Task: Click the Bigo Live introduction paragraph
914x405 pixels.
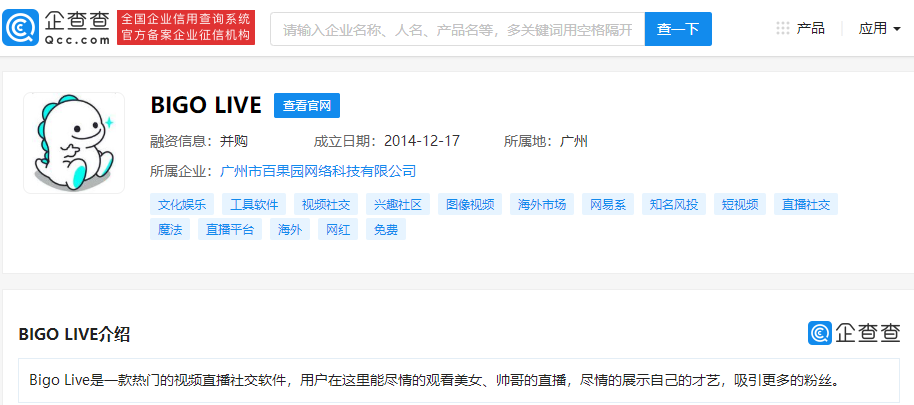Action: tap(435, 381)
